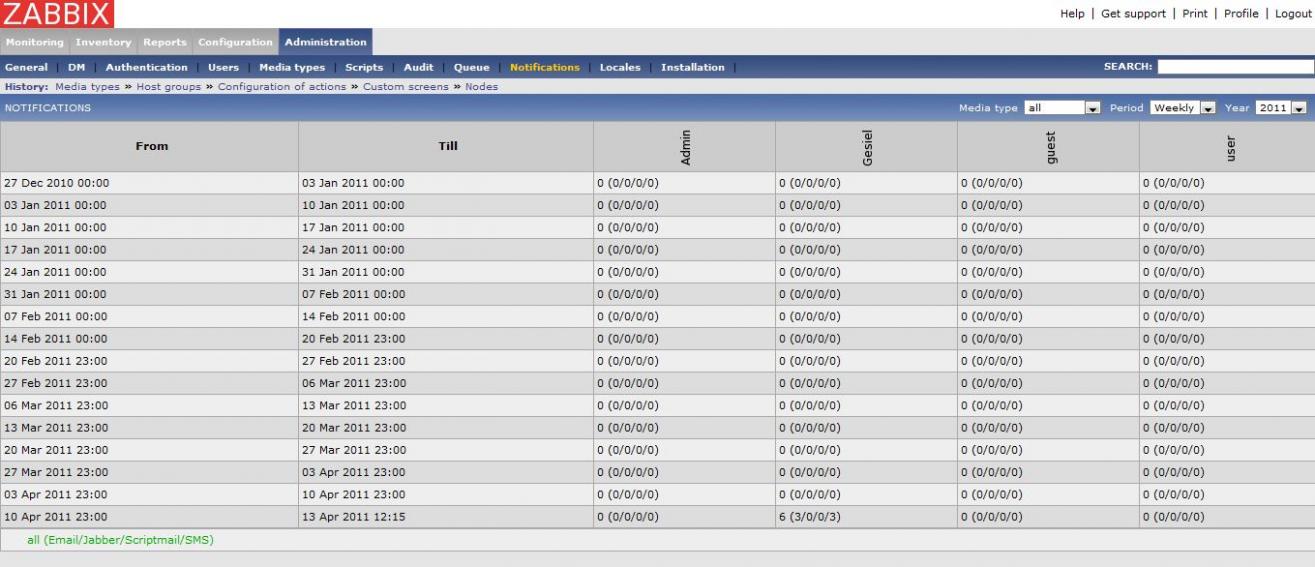Open the Media type dropdown
Image resolution: width=1315 pixels, height=567 pixels.
point(1061,107)
